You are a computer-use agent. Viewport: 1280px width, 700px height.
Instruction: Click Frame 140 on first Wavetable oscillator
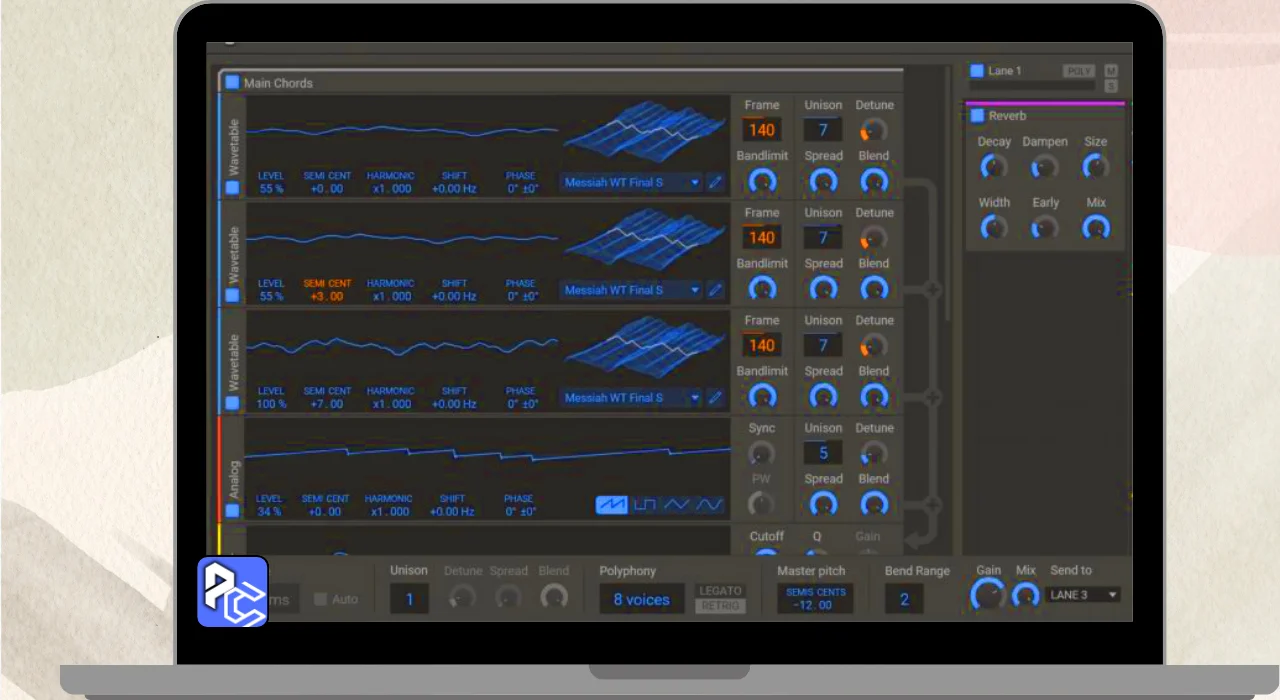click(x=762, y=129)
